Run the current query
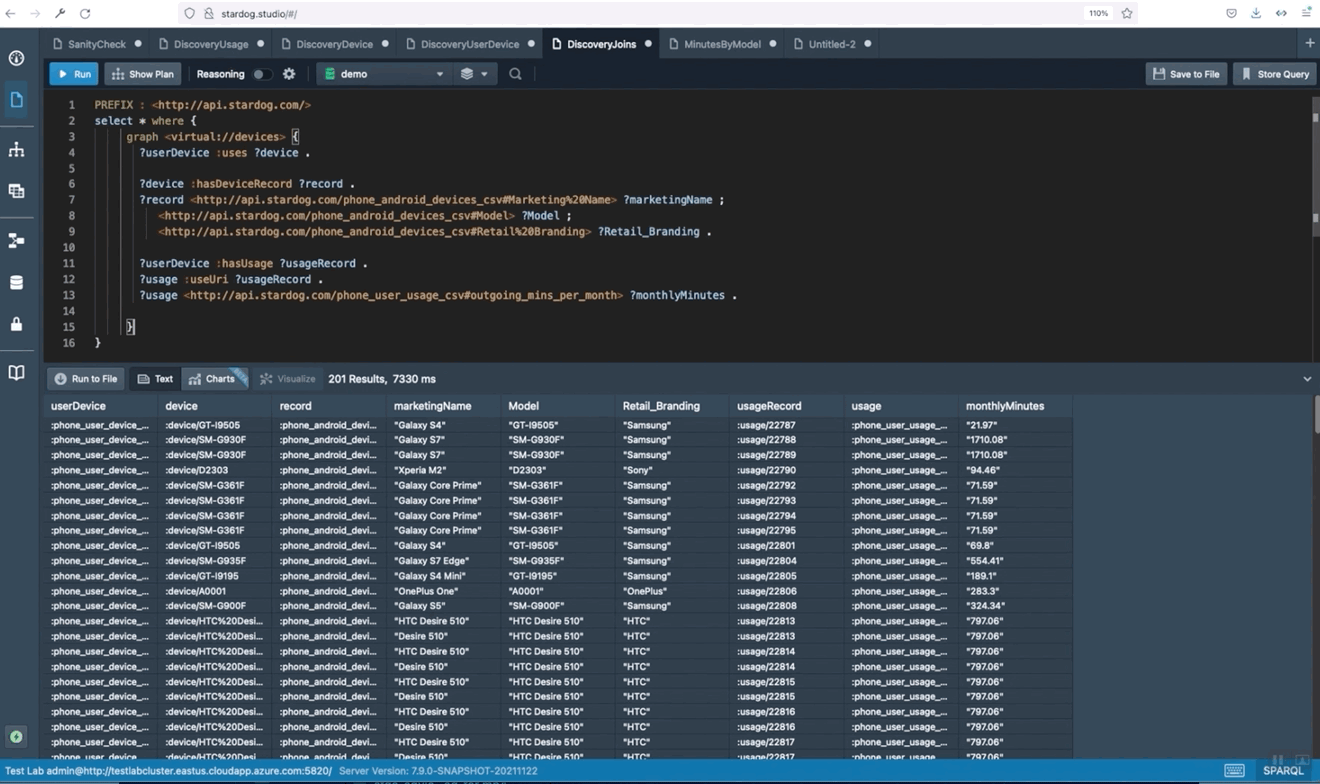The image size is (1320, 784). pyautogui.click(x=74, y=74)
